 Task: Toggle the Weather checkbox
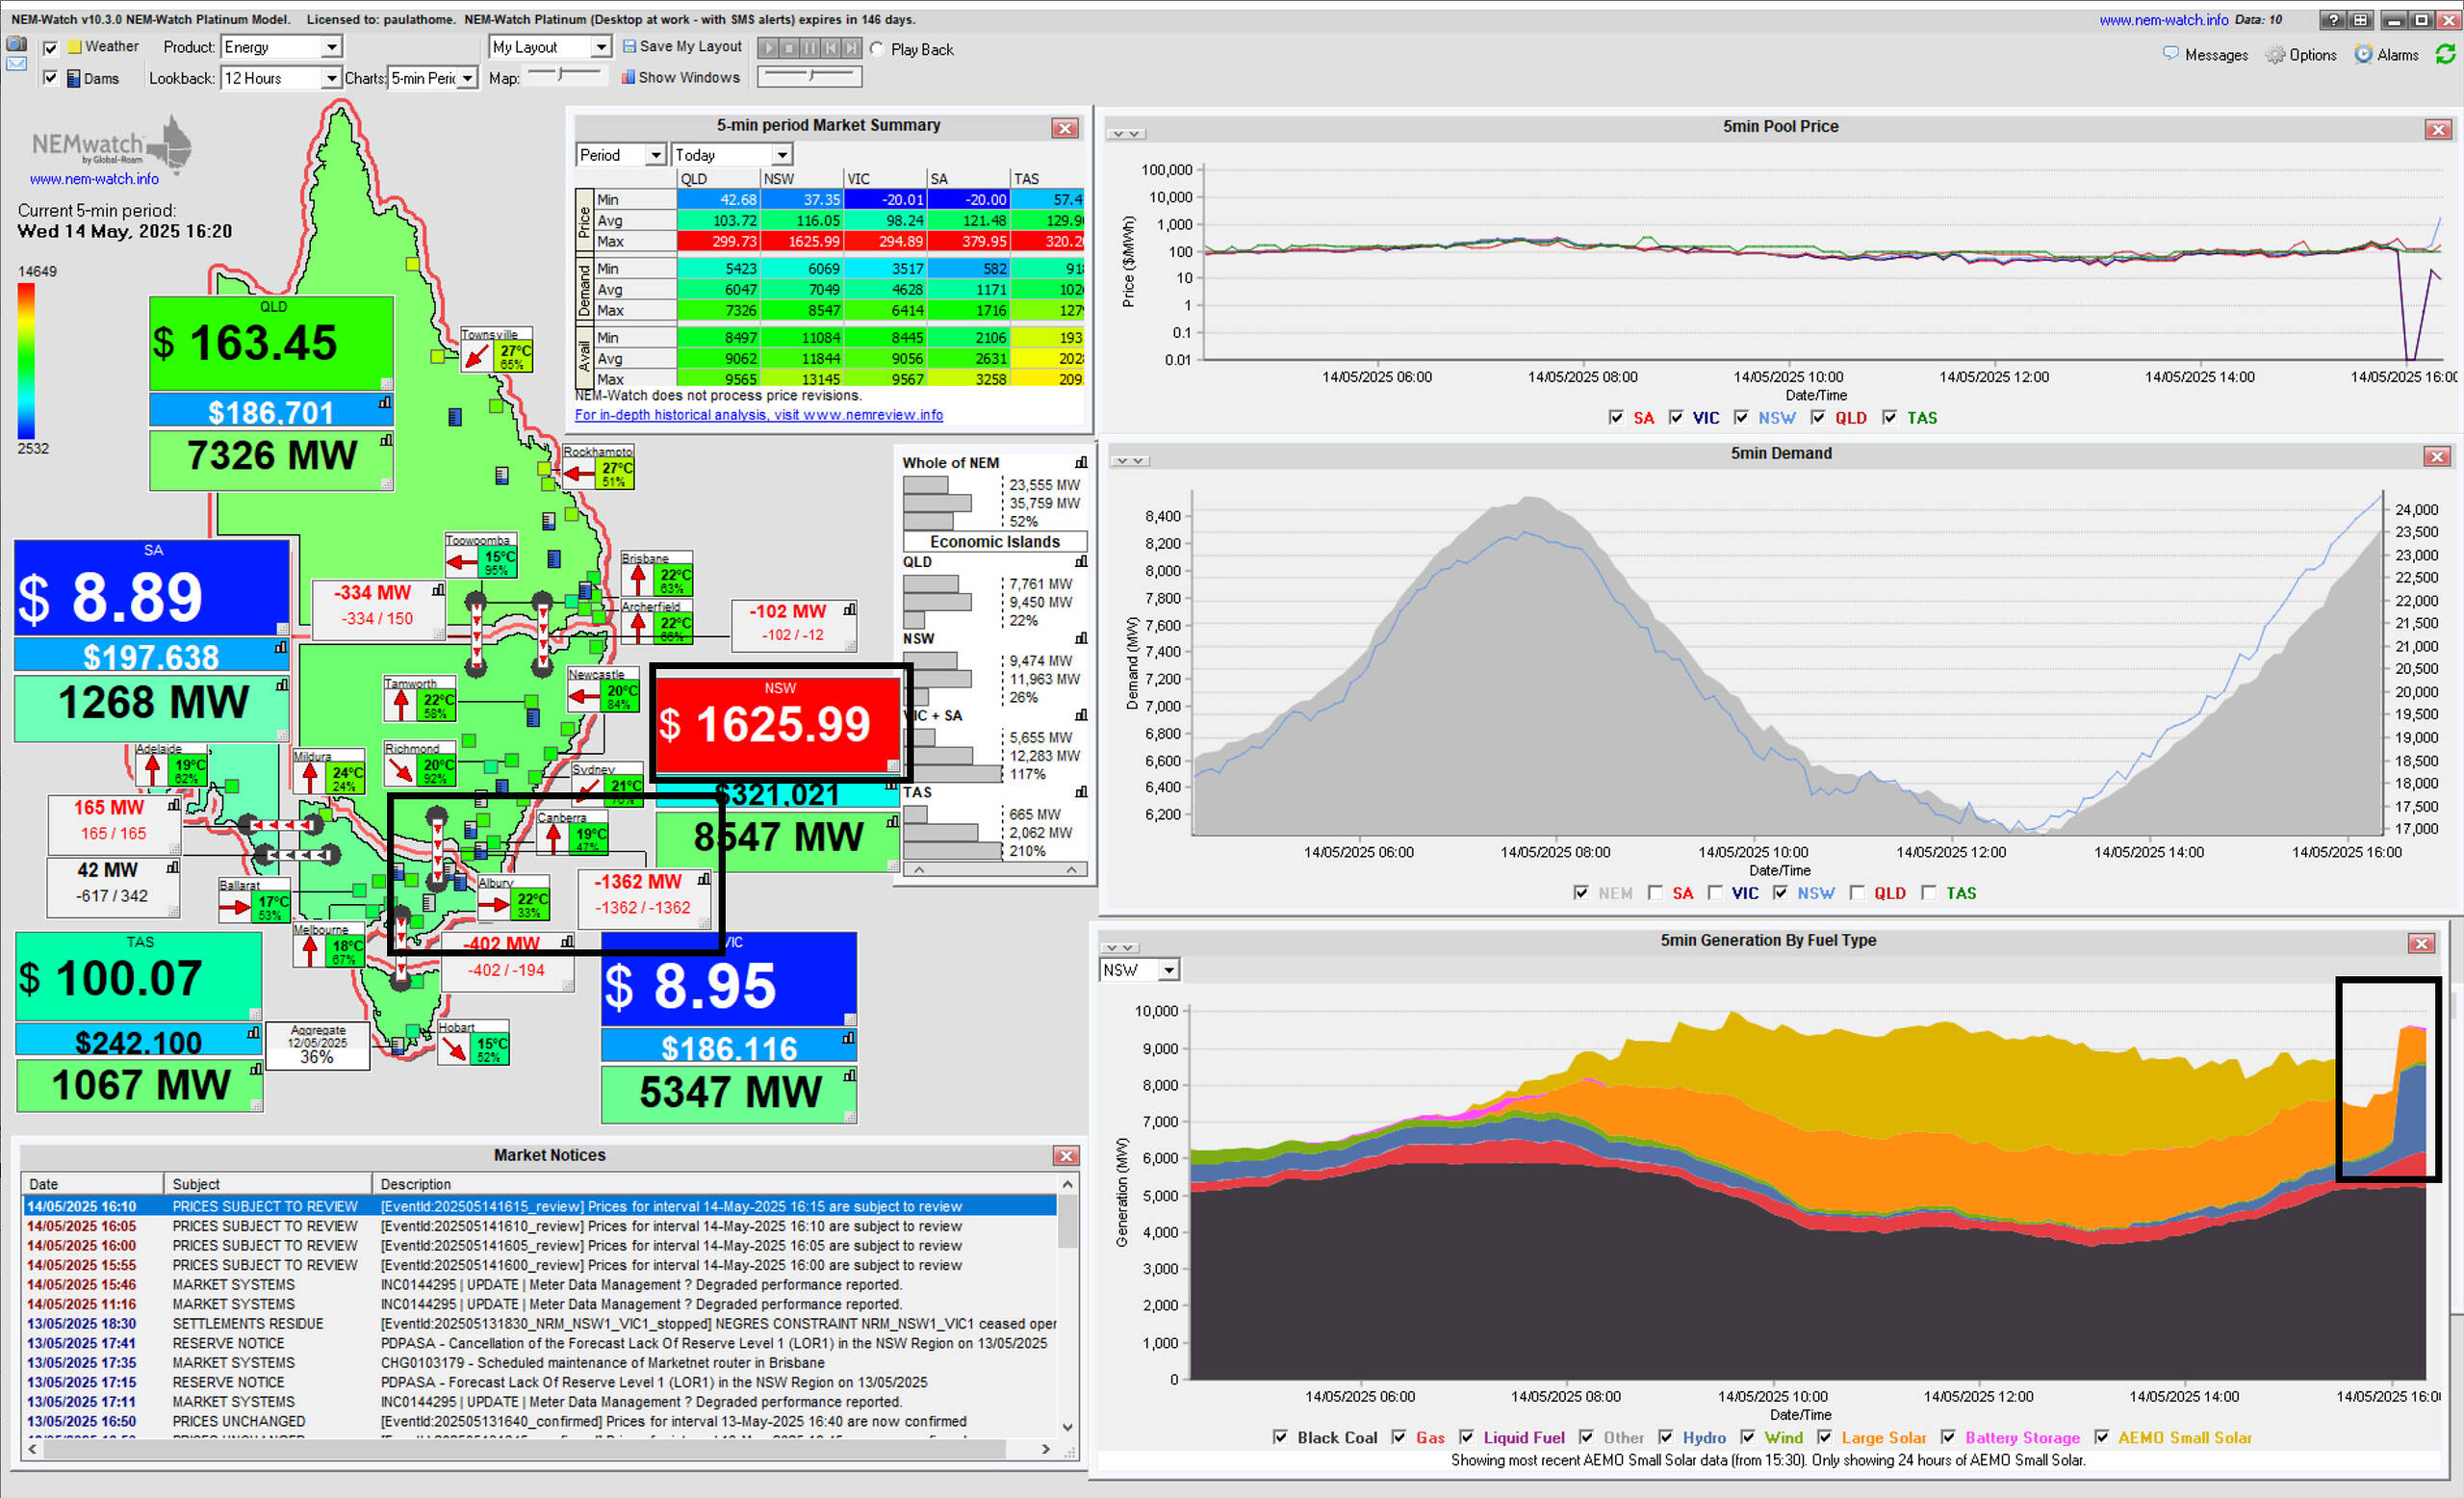point(50,47)
